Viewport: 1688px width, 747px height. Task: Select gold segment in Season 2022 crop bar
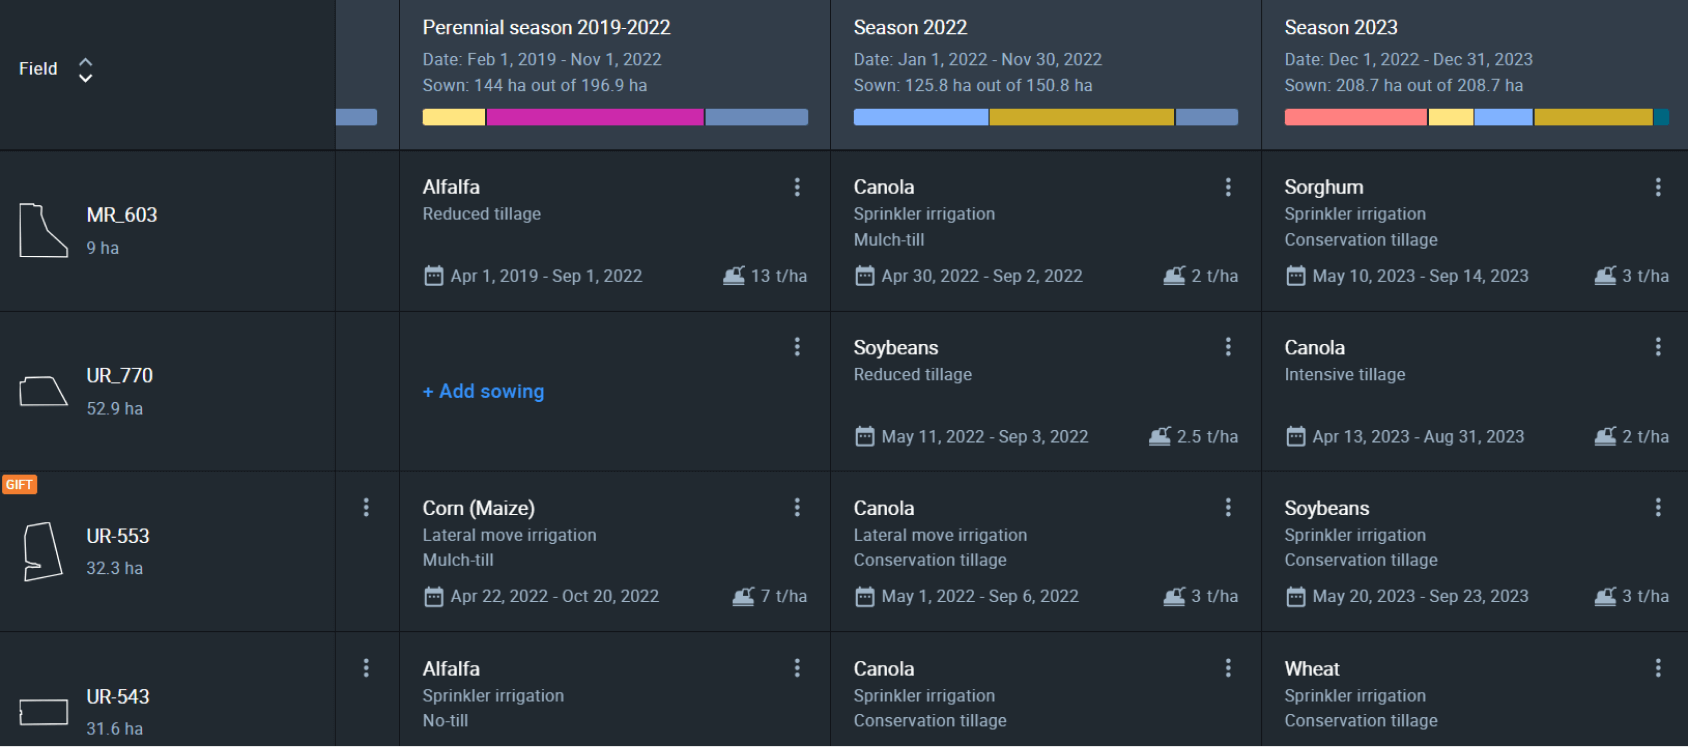coord(1081,117)
